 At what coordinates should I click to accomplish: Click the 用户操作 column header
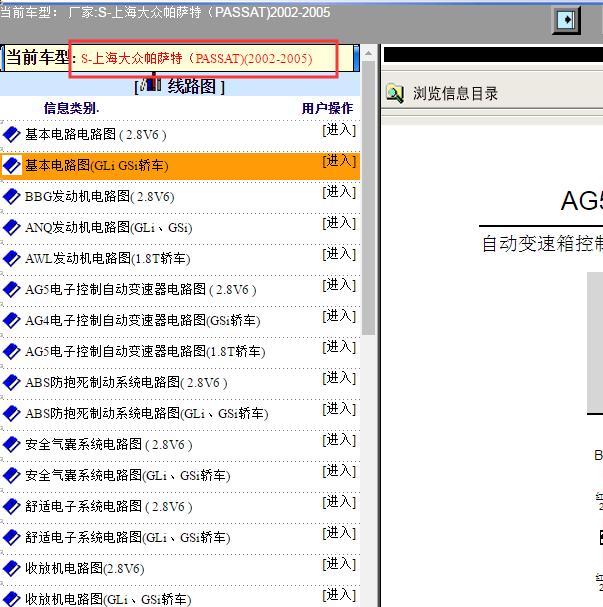(x=327, y=108)
